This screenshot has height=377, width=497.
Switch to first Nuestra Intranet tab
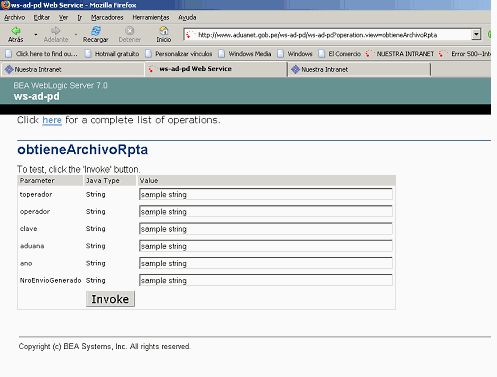pos(72,69)
